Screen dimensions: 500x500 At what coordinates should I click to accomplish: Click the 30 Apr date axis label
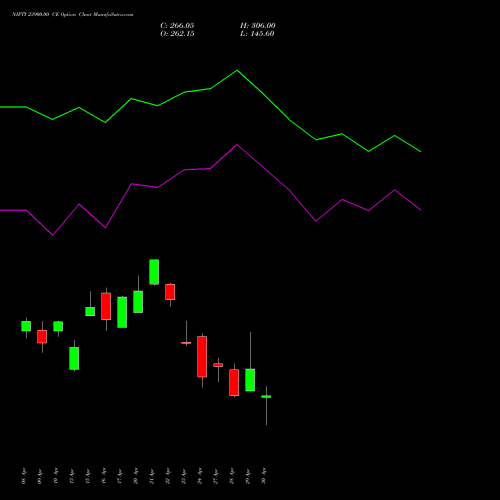click(x=264, y=476)
